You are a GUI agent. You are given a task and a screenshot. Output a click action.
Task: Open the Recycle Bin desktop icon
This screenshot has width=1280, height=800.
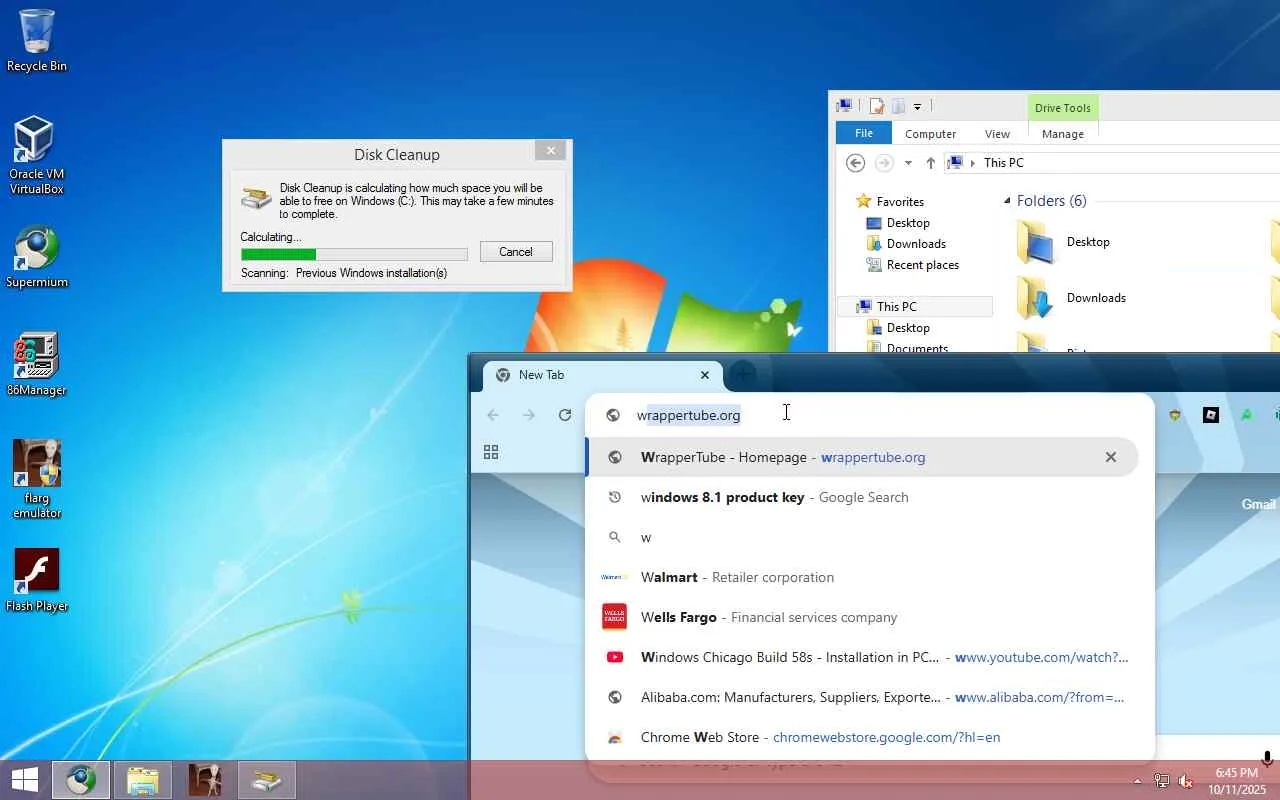click(37, 40)
